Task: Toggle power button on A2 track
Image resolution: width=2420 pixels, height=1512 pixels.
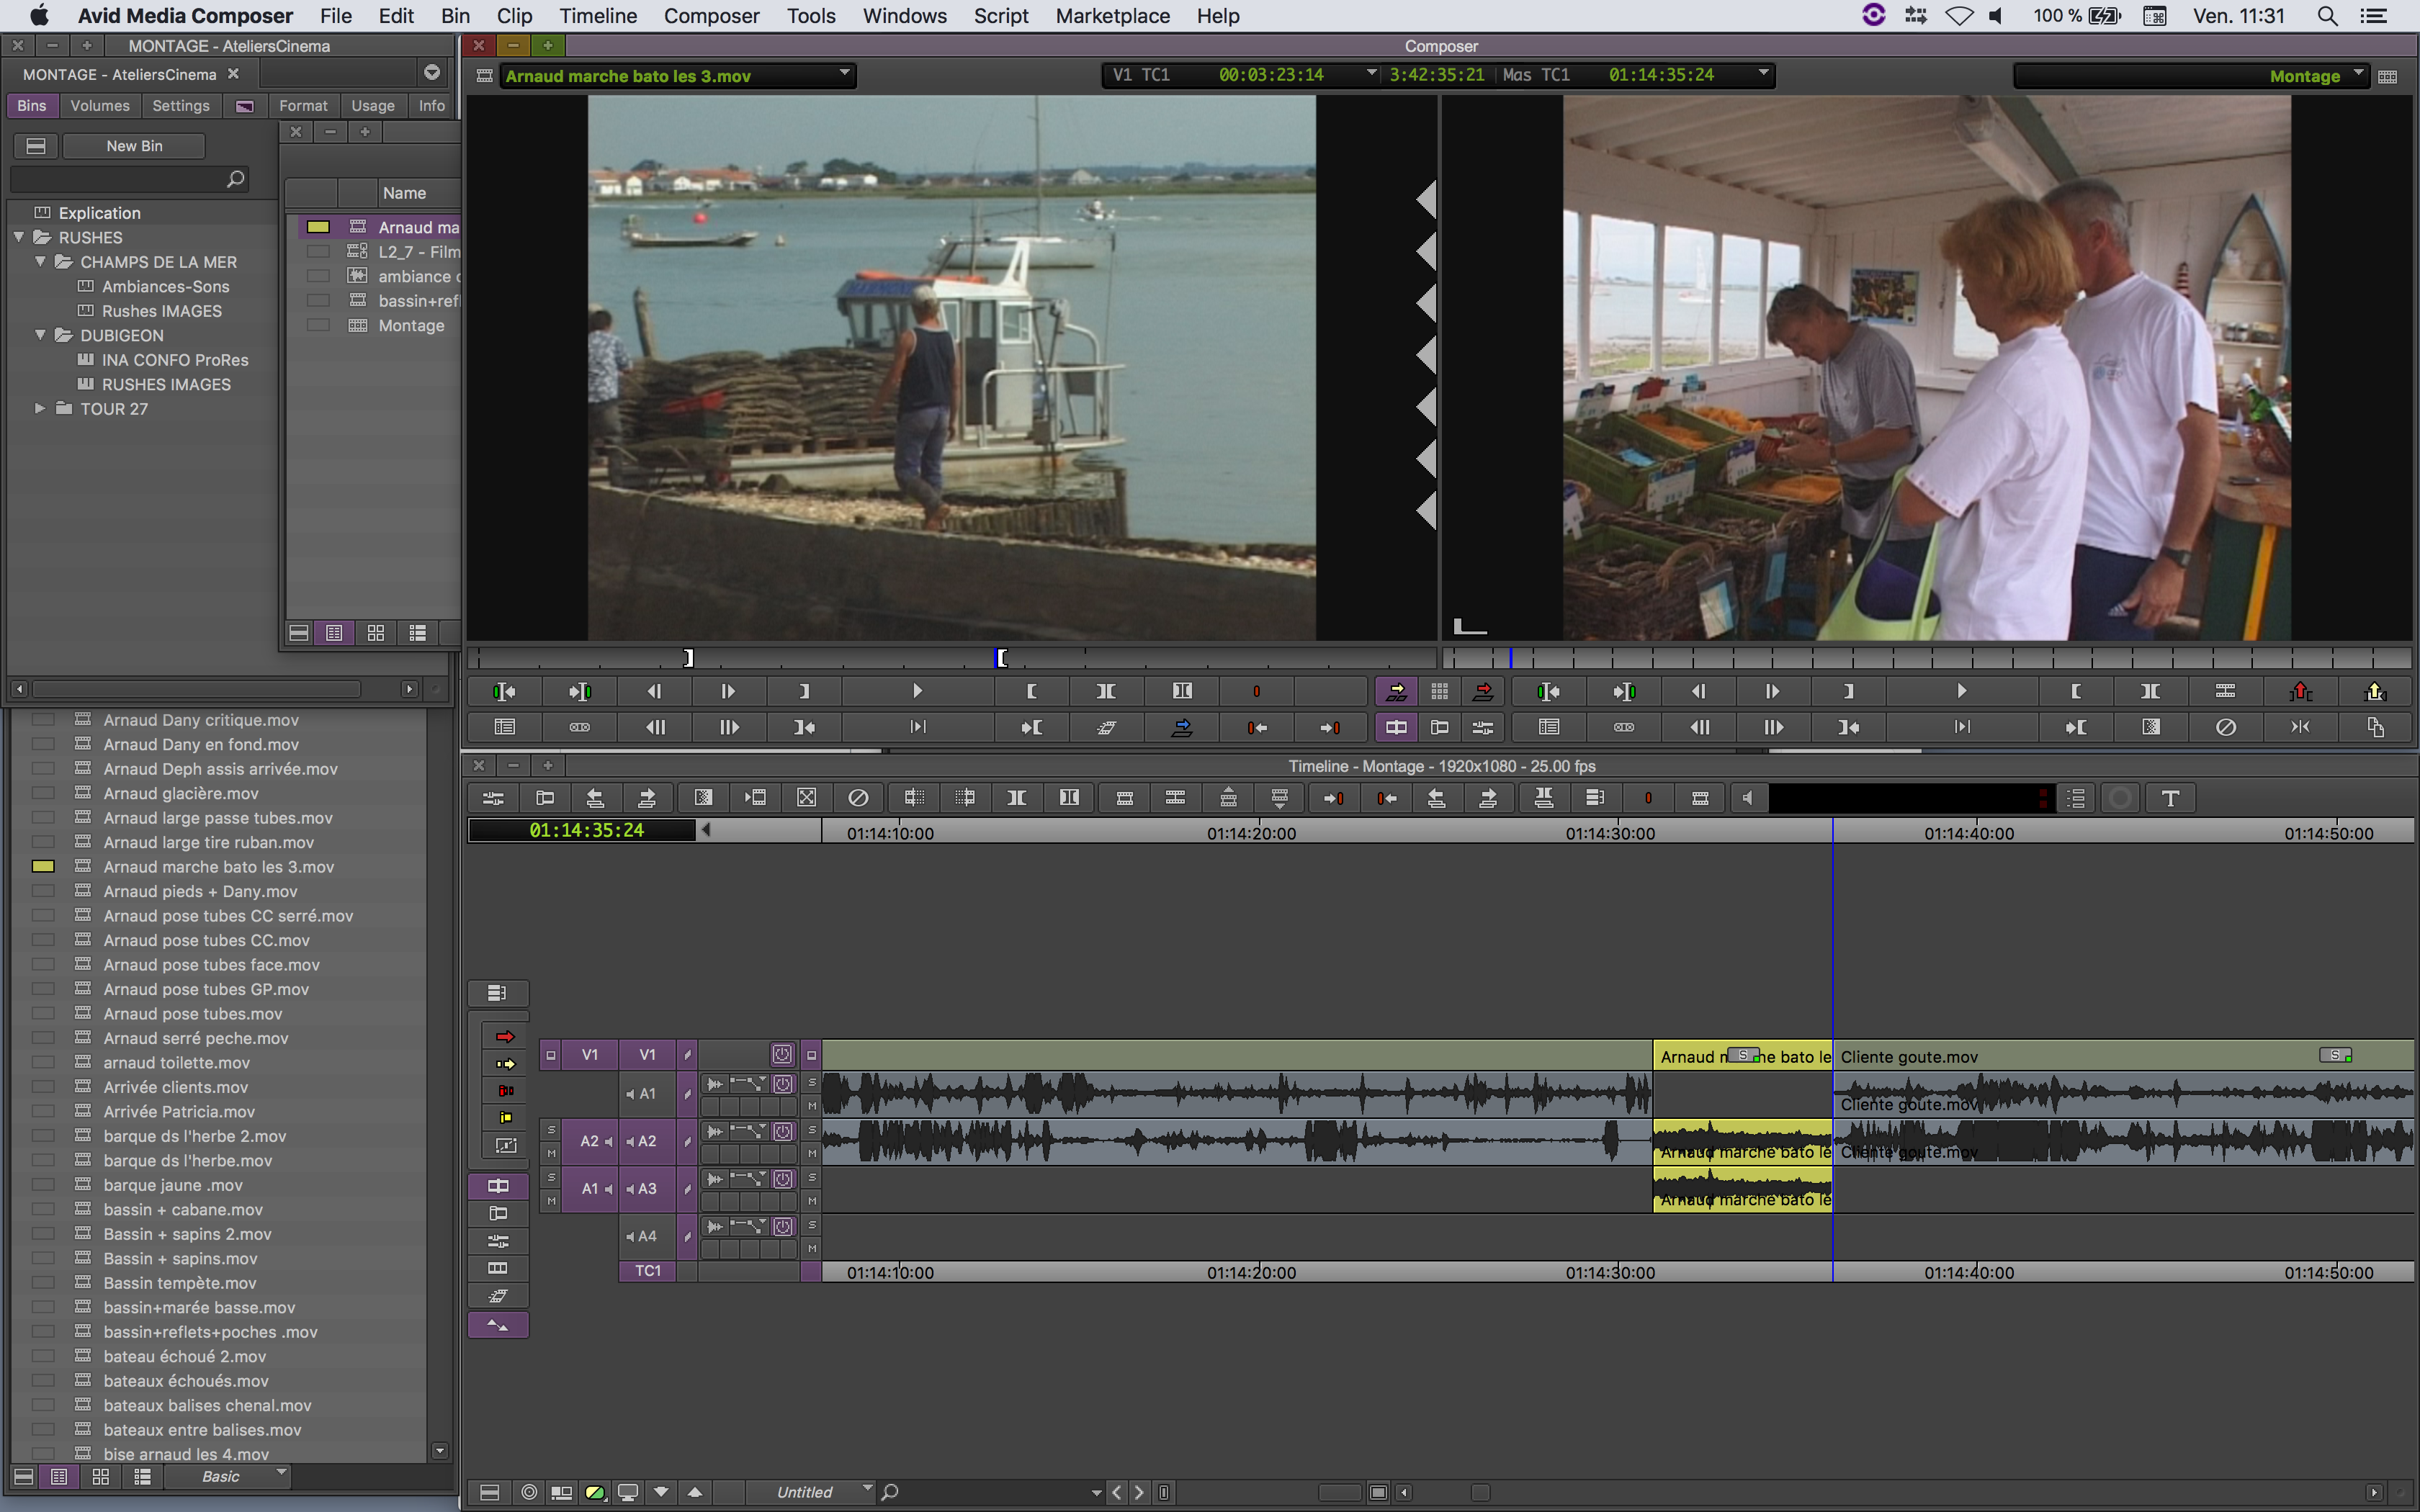Action: pyautogui.click(x=783, y=1131)
